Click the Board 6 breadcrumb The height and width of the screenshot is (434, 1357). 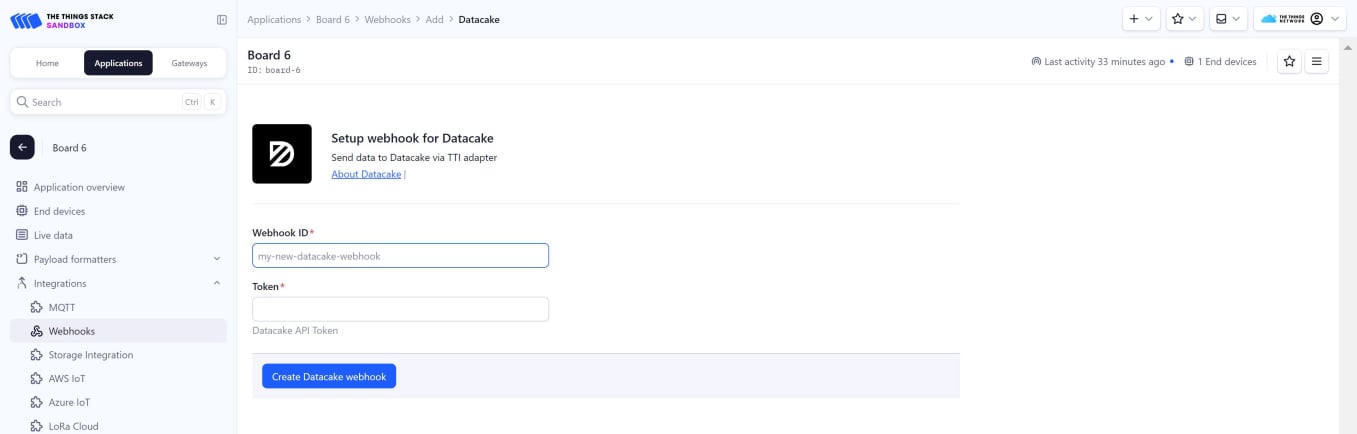[333, 19]
